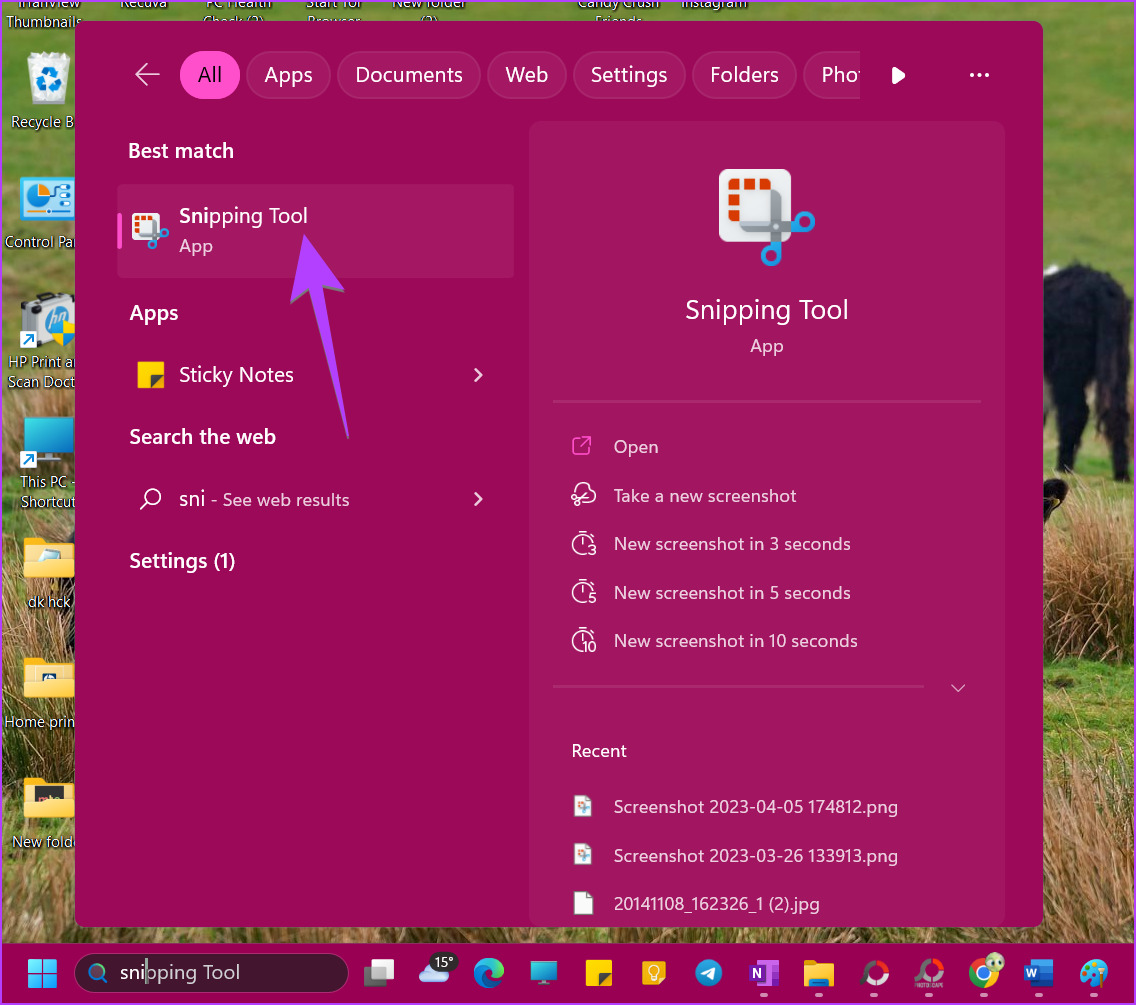Image resolution: width=1136 pixels, height=1005 pixels.
Task: Launch Telegram from the taskbar
Action: coord(708,972)
